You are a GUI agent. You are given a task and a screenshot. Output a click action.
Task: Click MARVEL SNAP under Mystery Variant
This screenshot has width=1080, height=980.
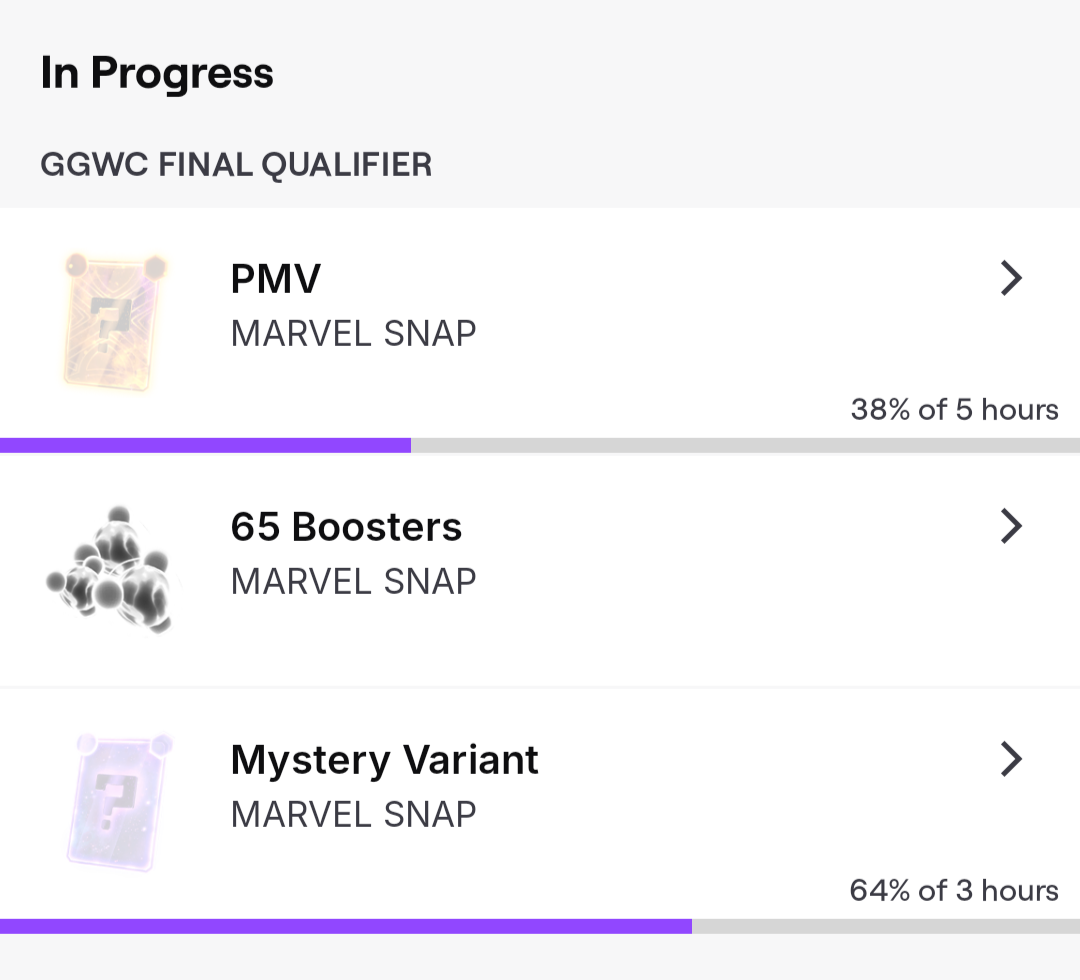coord(353,814)
